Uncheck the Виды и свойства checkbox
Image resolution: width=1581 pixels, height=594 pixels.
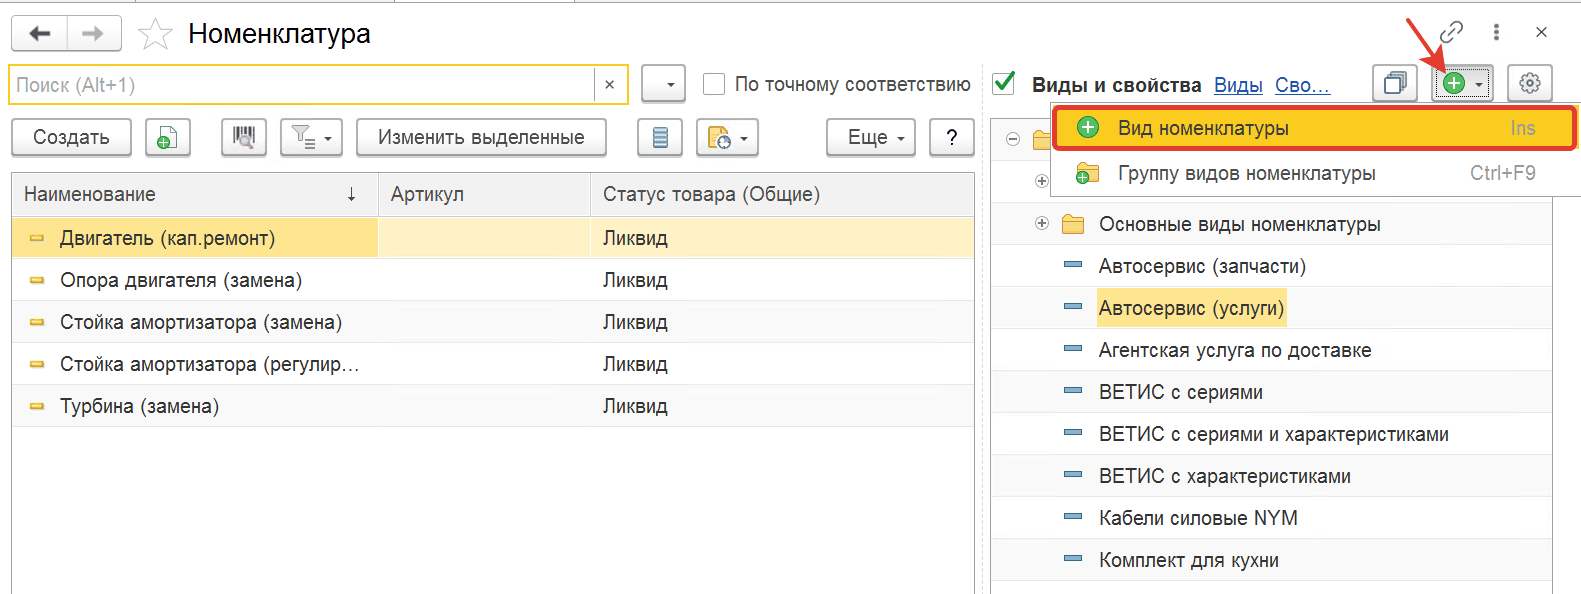point(1004,83)
